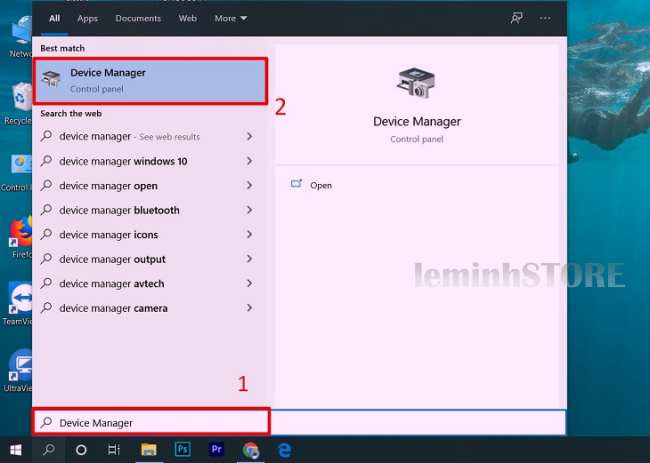Open Task View on the taskbar
Image resolution: width=650 pixels, height=463 pixels.
(x=113, y=450)
